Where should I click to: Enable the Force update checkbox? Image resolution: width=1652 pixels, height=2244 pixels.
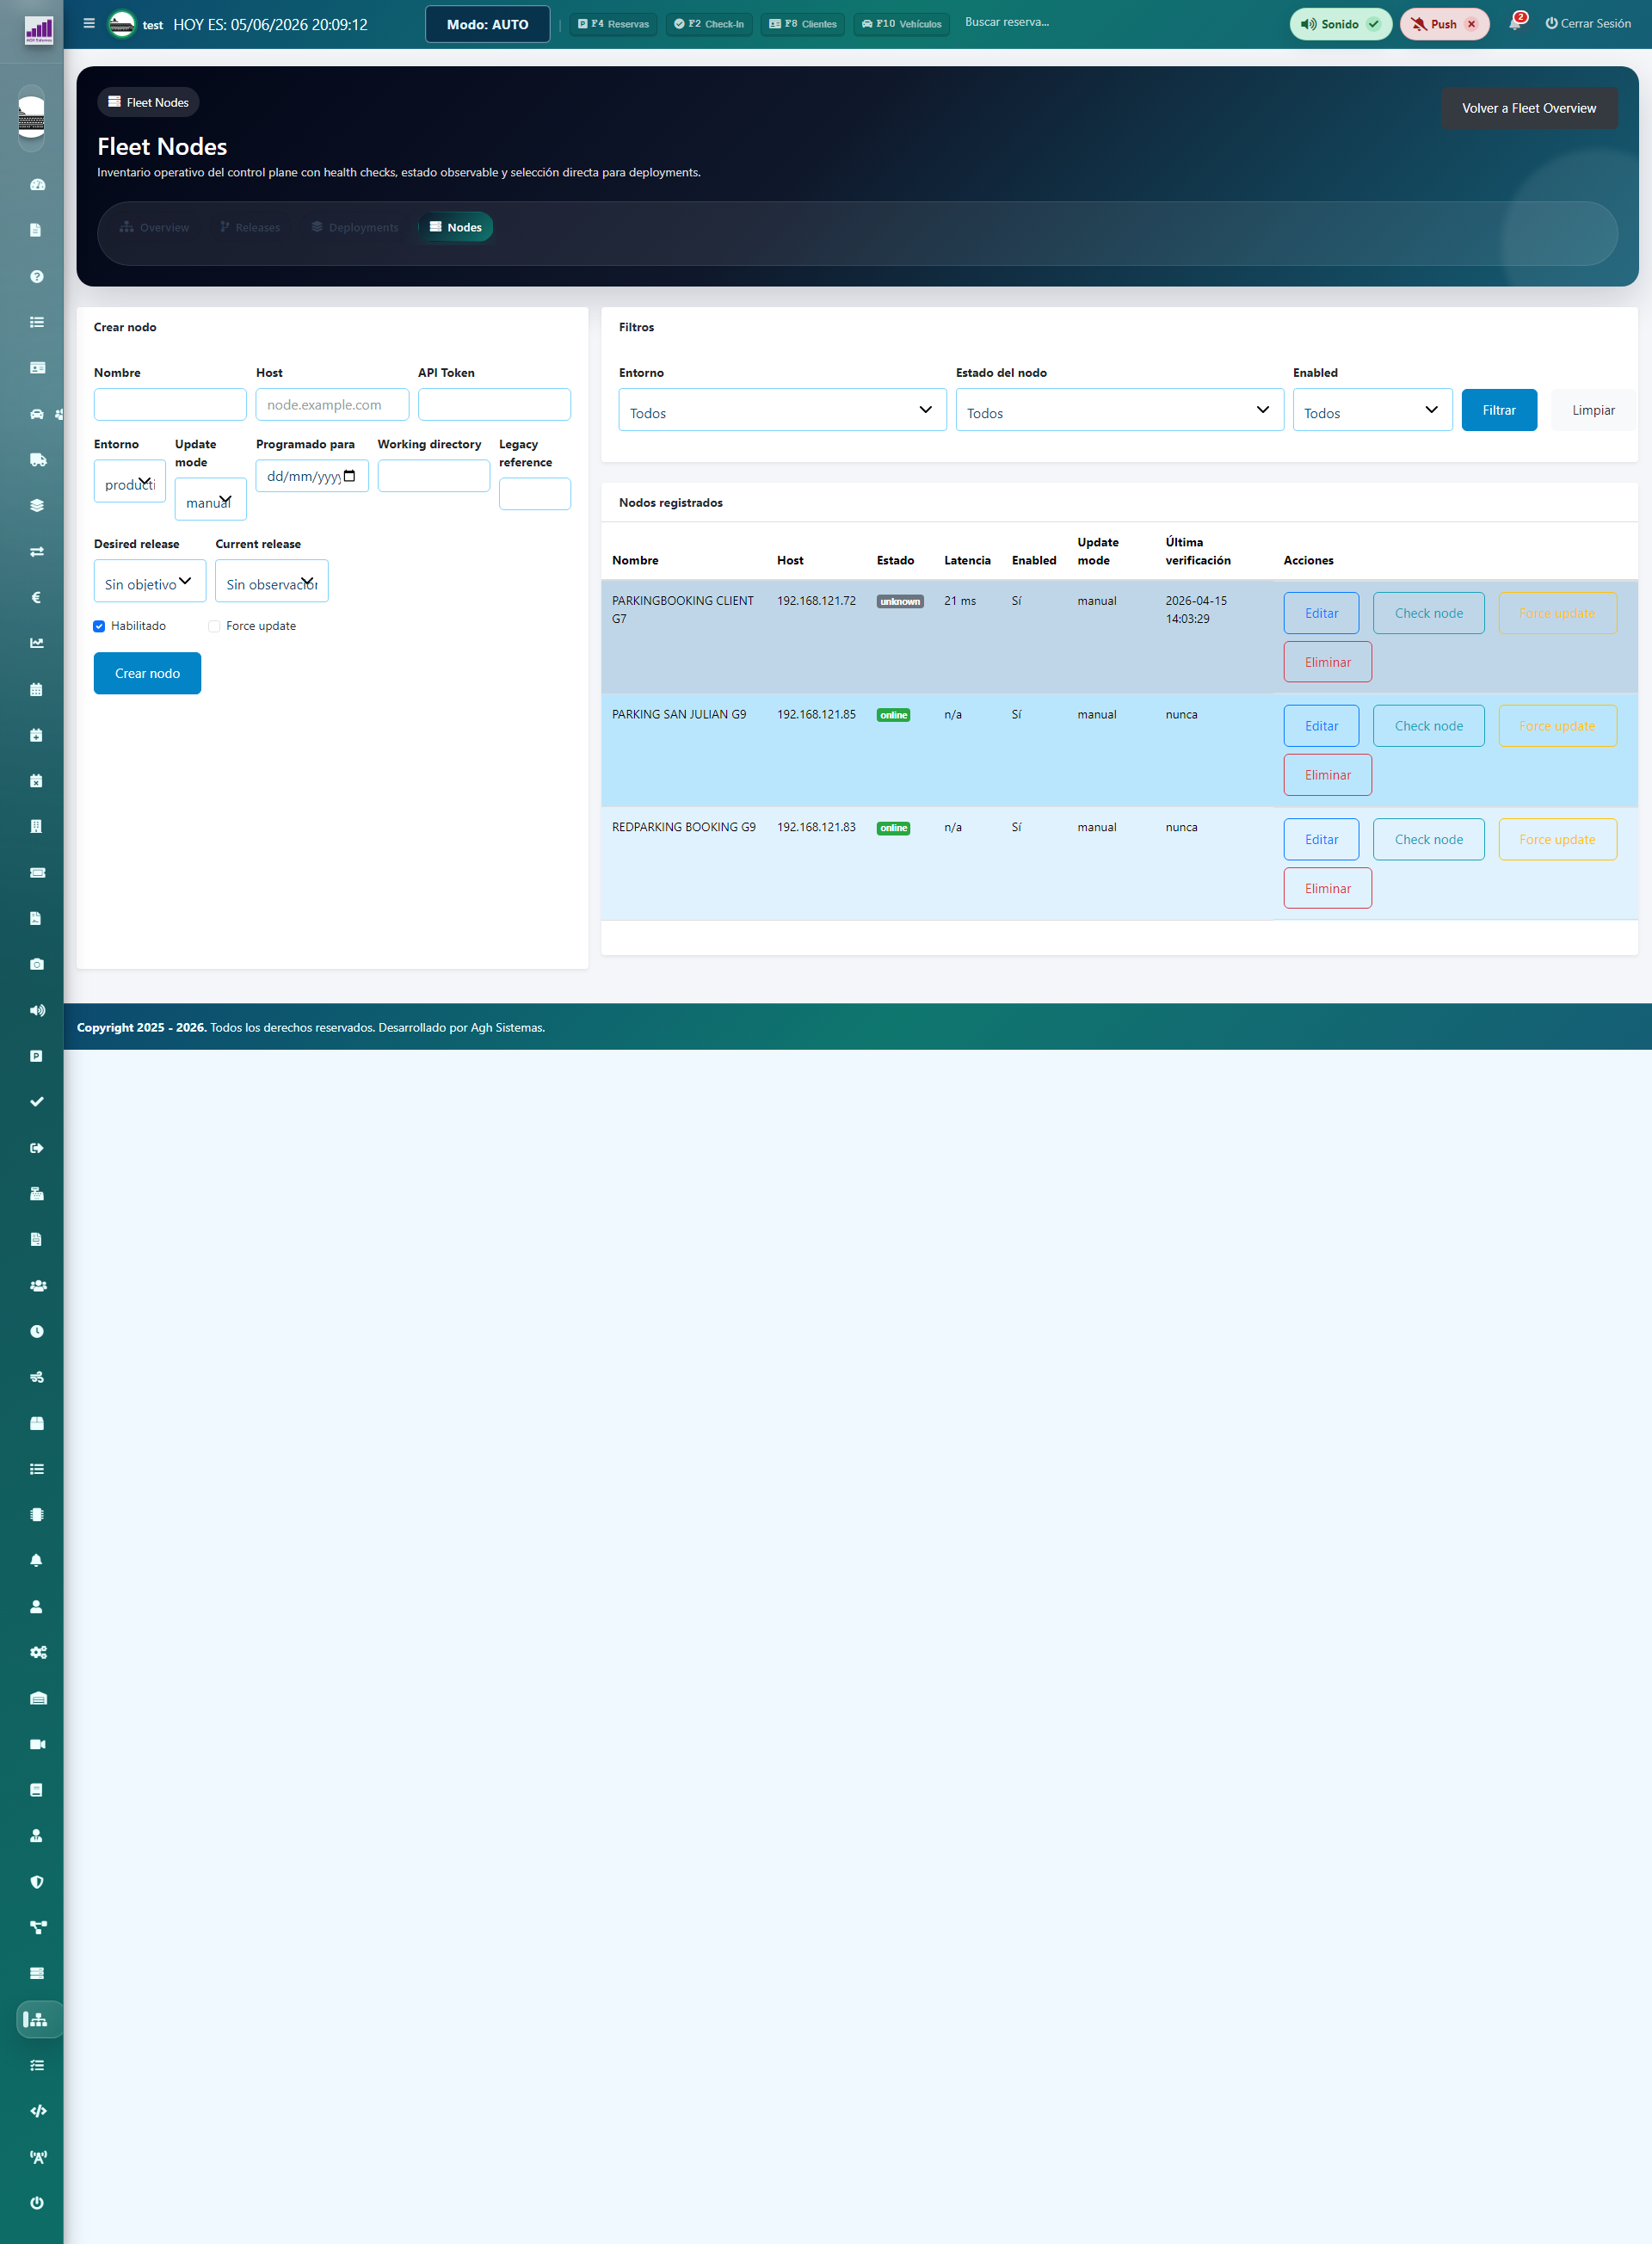tap(214, 626)
